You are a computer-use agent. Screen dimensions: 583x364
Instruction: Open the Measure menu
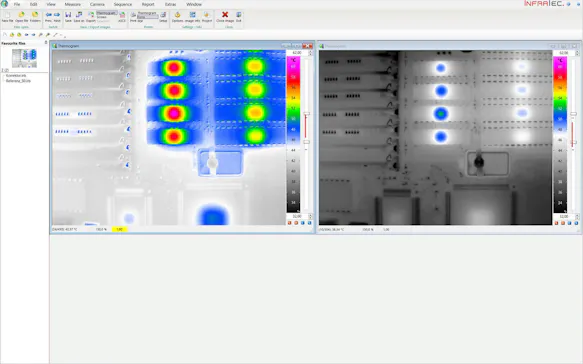pos(73,4)
